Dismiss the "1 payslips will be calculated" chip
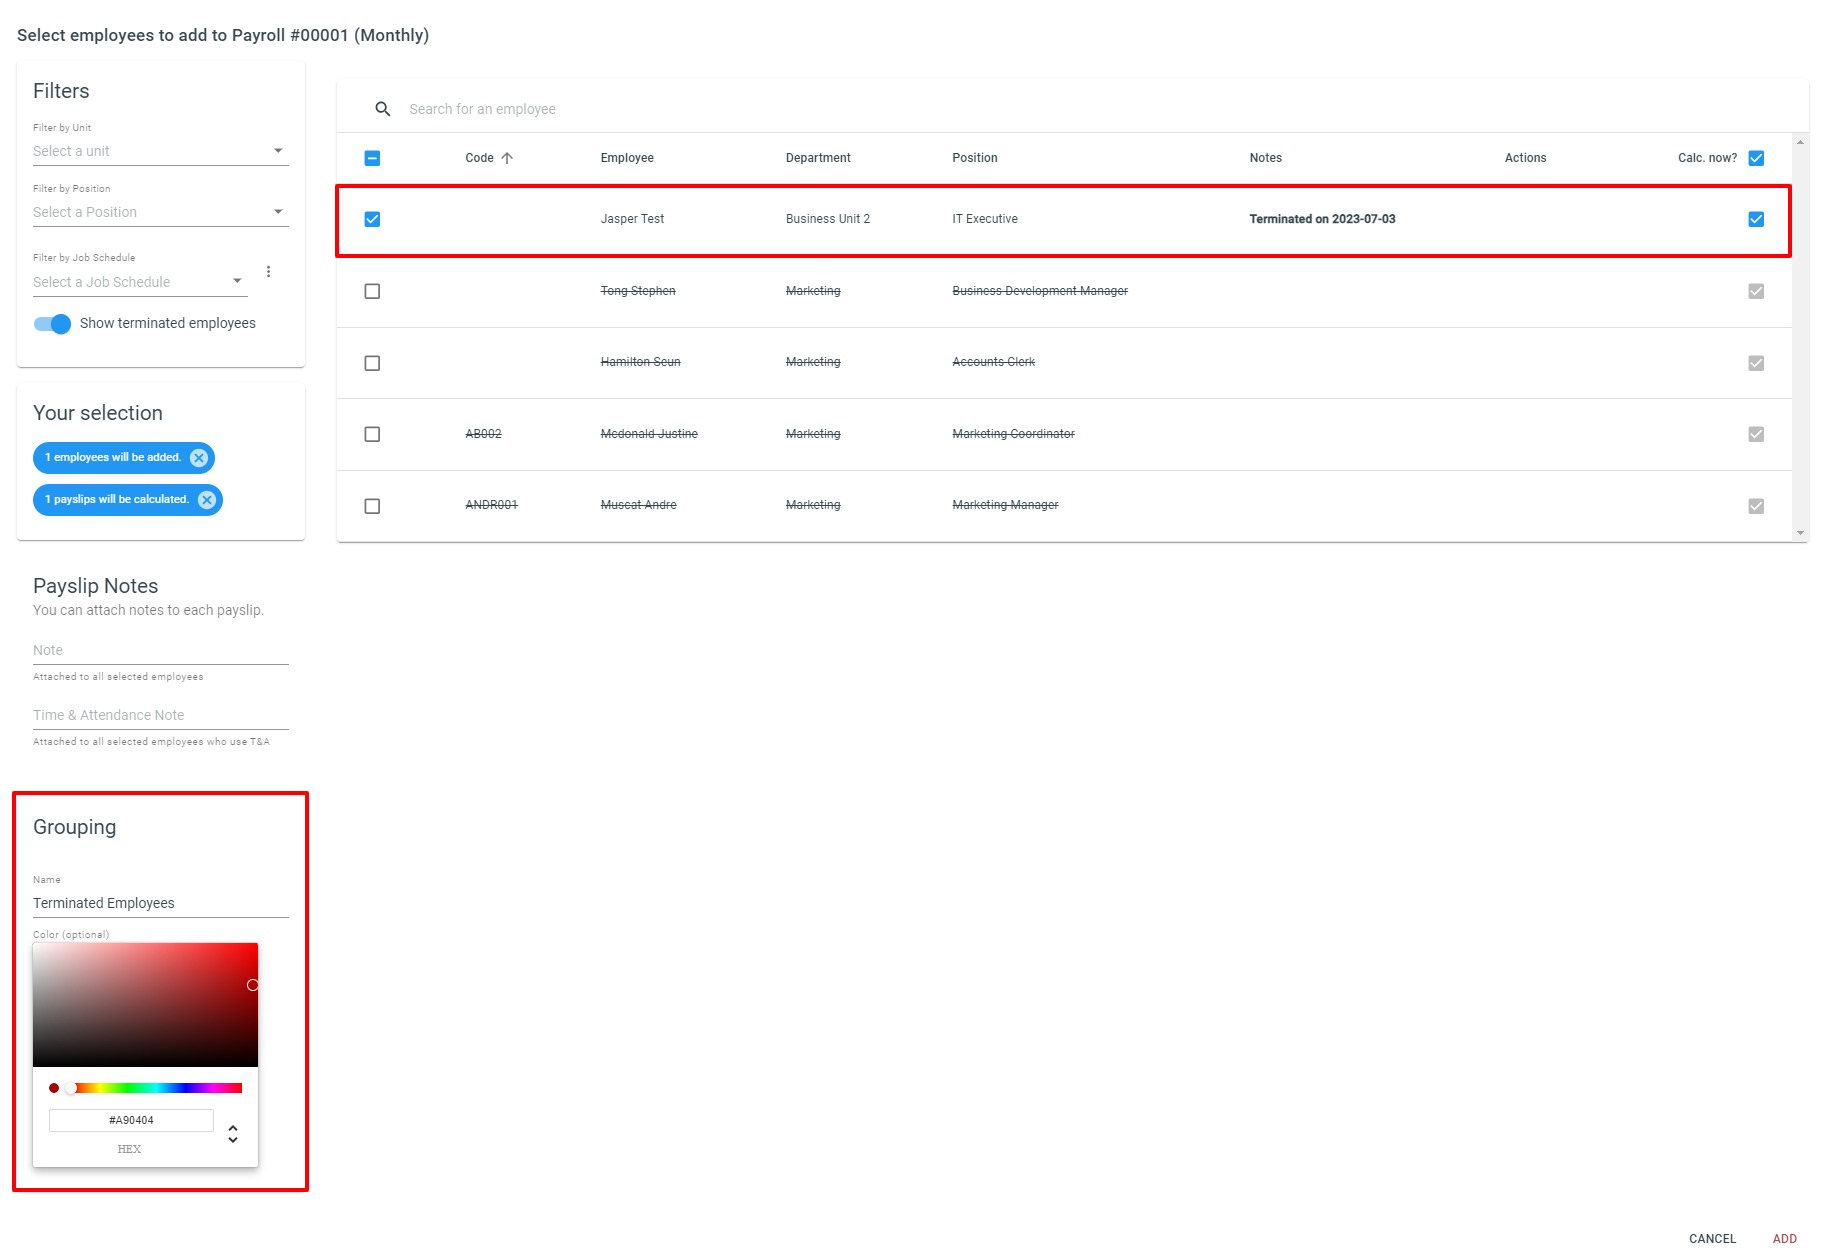This screenshot has height=1260, width=1841. (x=206, y=499)
